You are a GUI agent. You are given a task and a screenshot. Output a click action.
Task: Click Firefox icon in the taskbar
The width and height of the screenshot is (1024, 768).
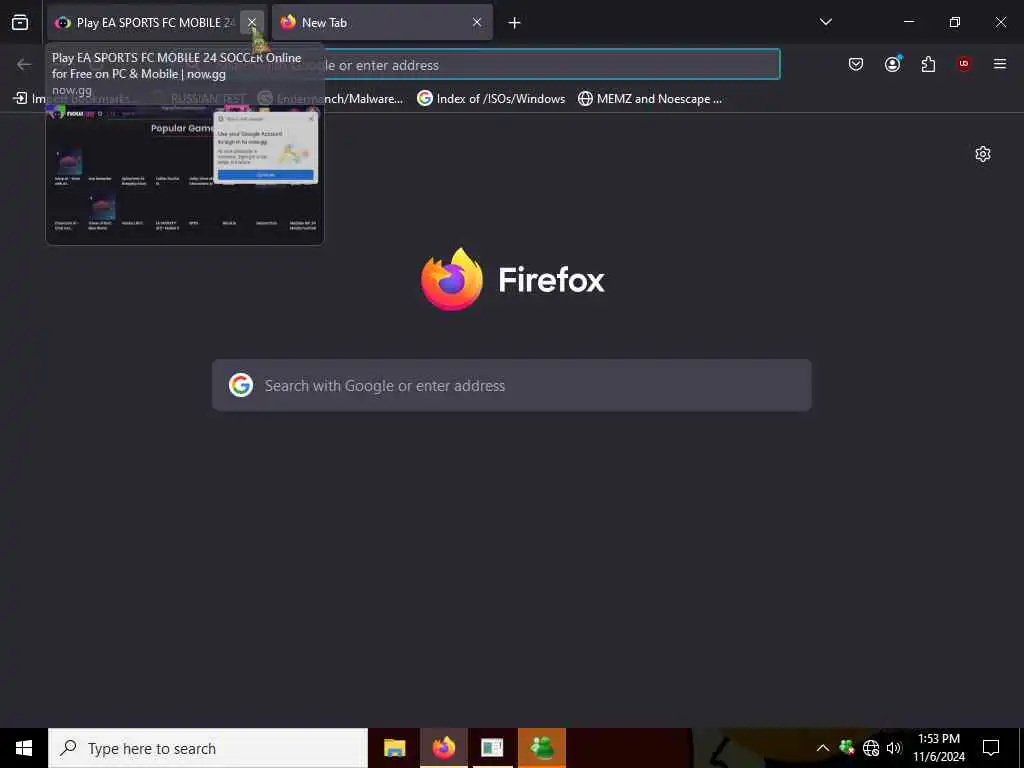click(x=443, y=748)
